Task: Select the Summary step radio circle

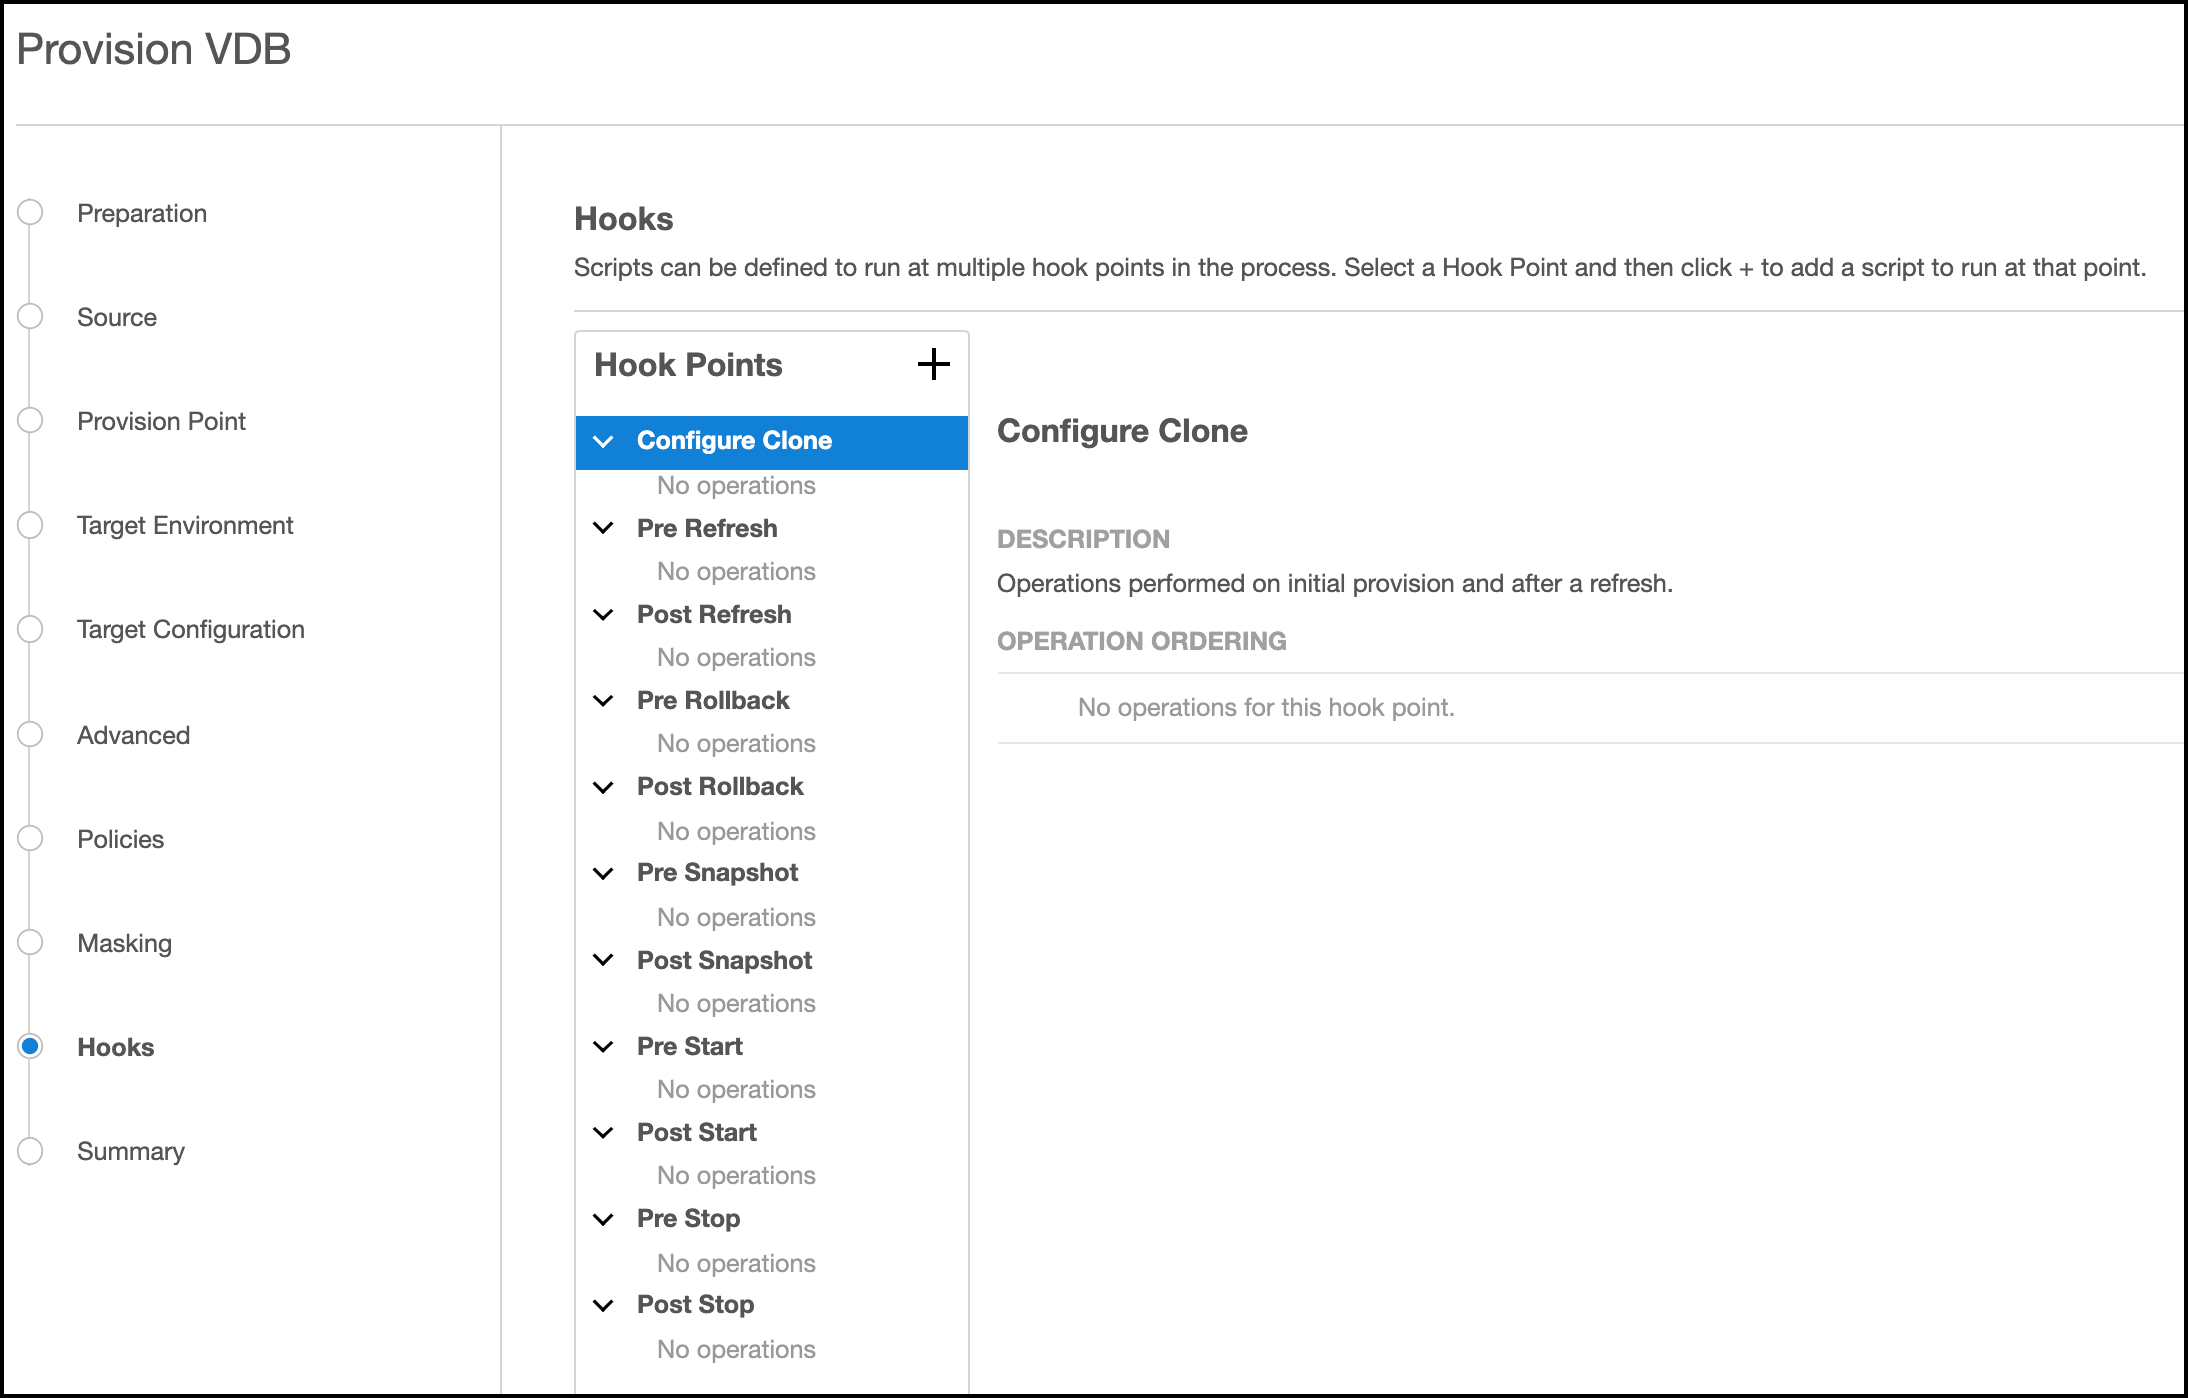Action: click(x=31, y=1150)
